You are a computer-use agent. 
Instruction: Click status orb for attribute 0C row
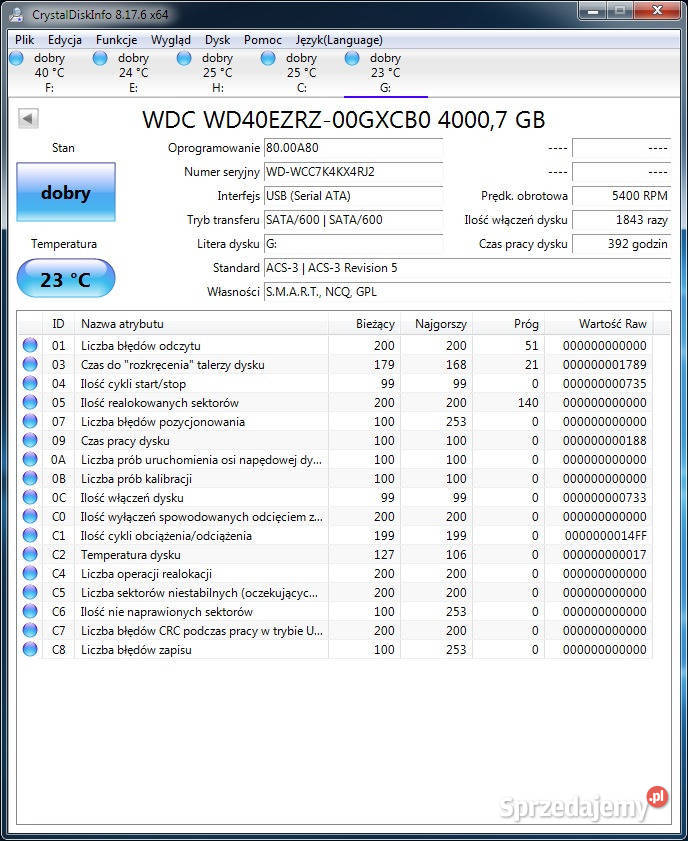point(30,497)
